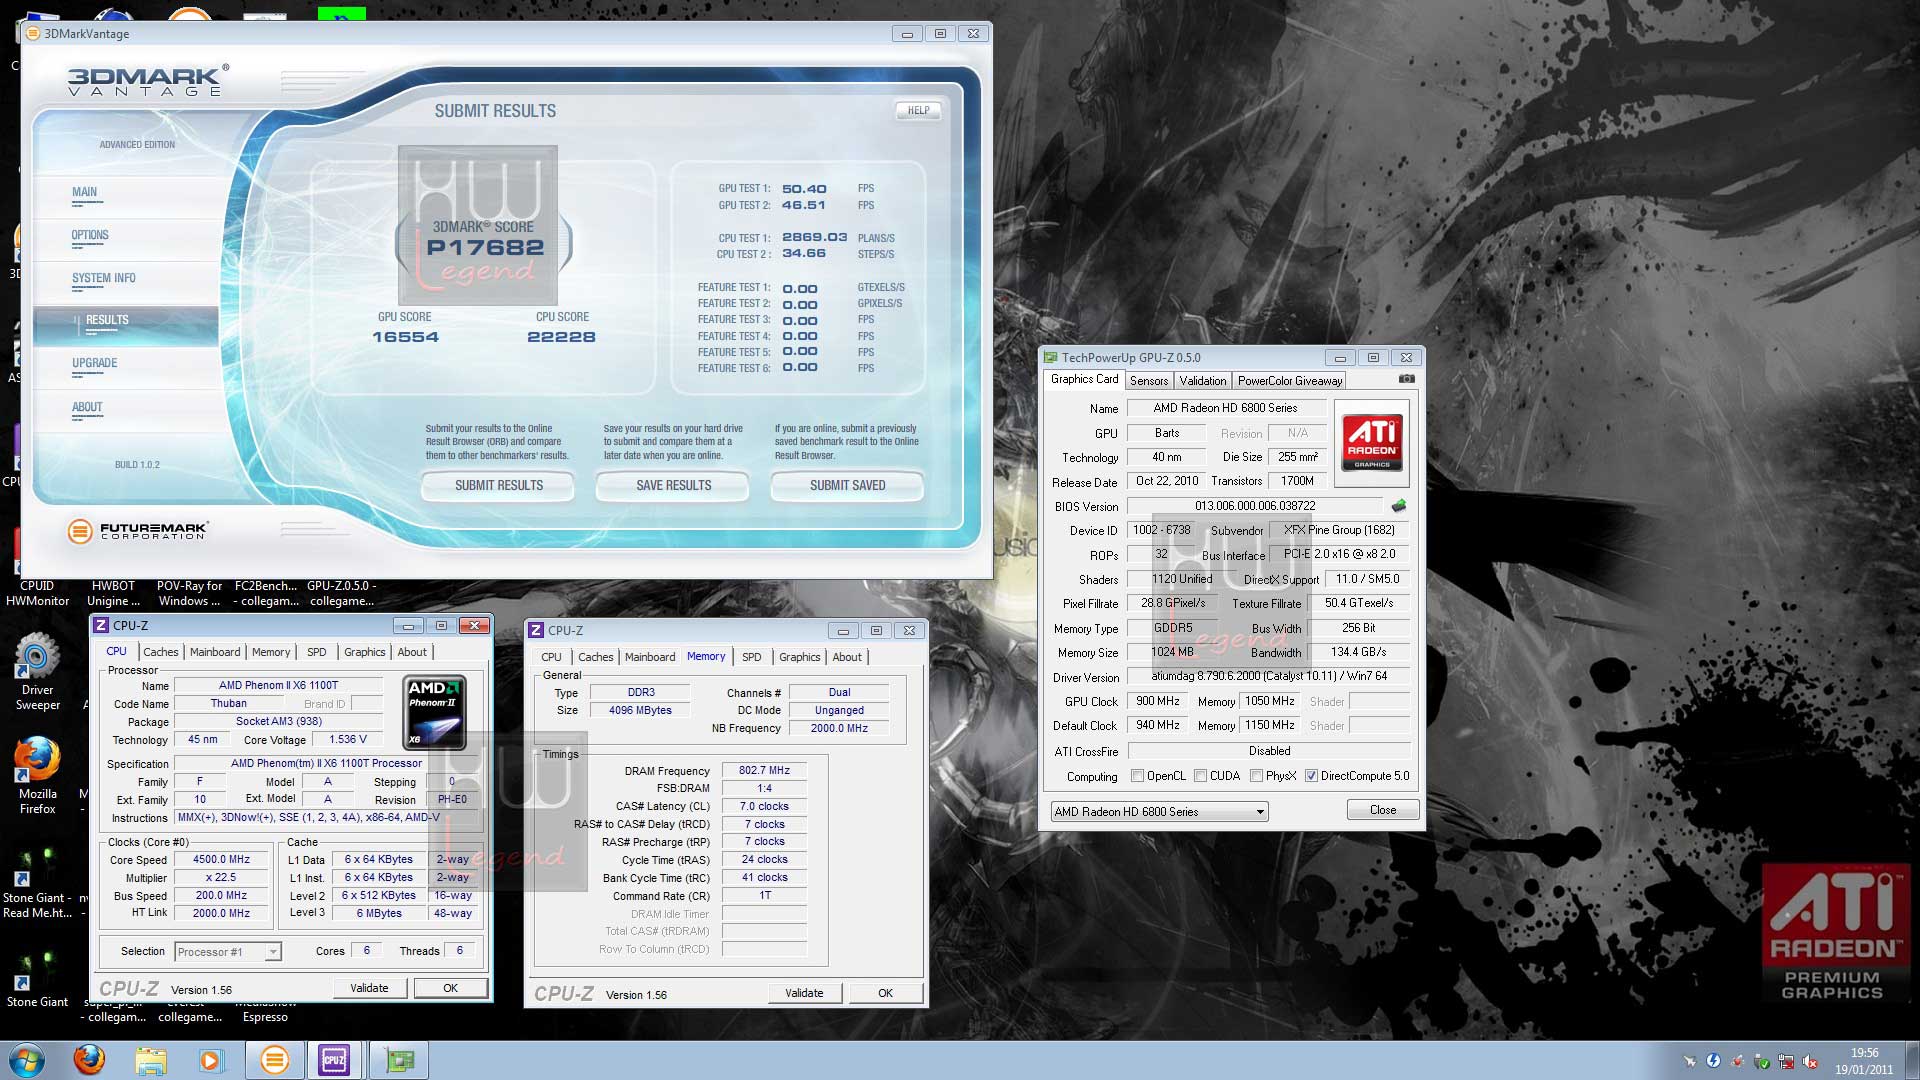Click Validate in CPU-Z Memory window
The height and width of the screenshot is (1080, 1920).
804,993
